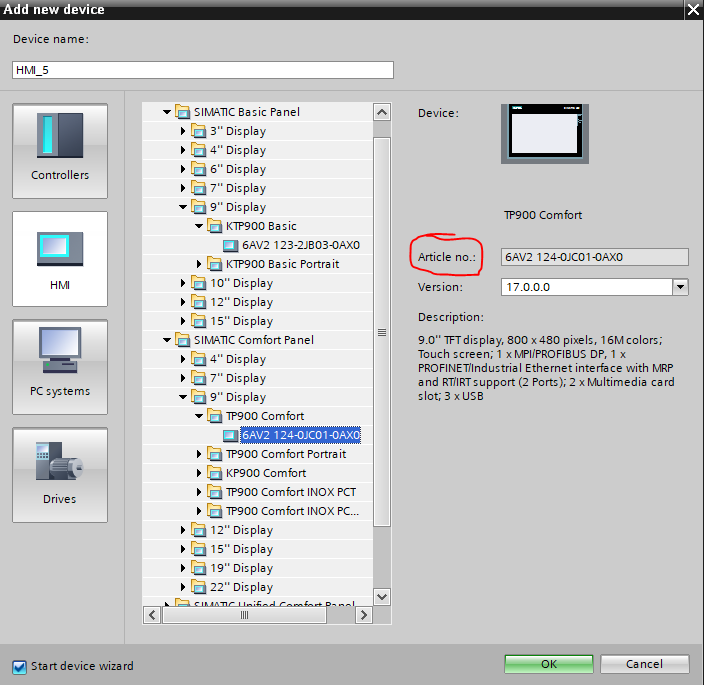This screenshot has width=705, height=685.
Task: Click the TP900 Comfort folder icon
Action: point(214,416)
